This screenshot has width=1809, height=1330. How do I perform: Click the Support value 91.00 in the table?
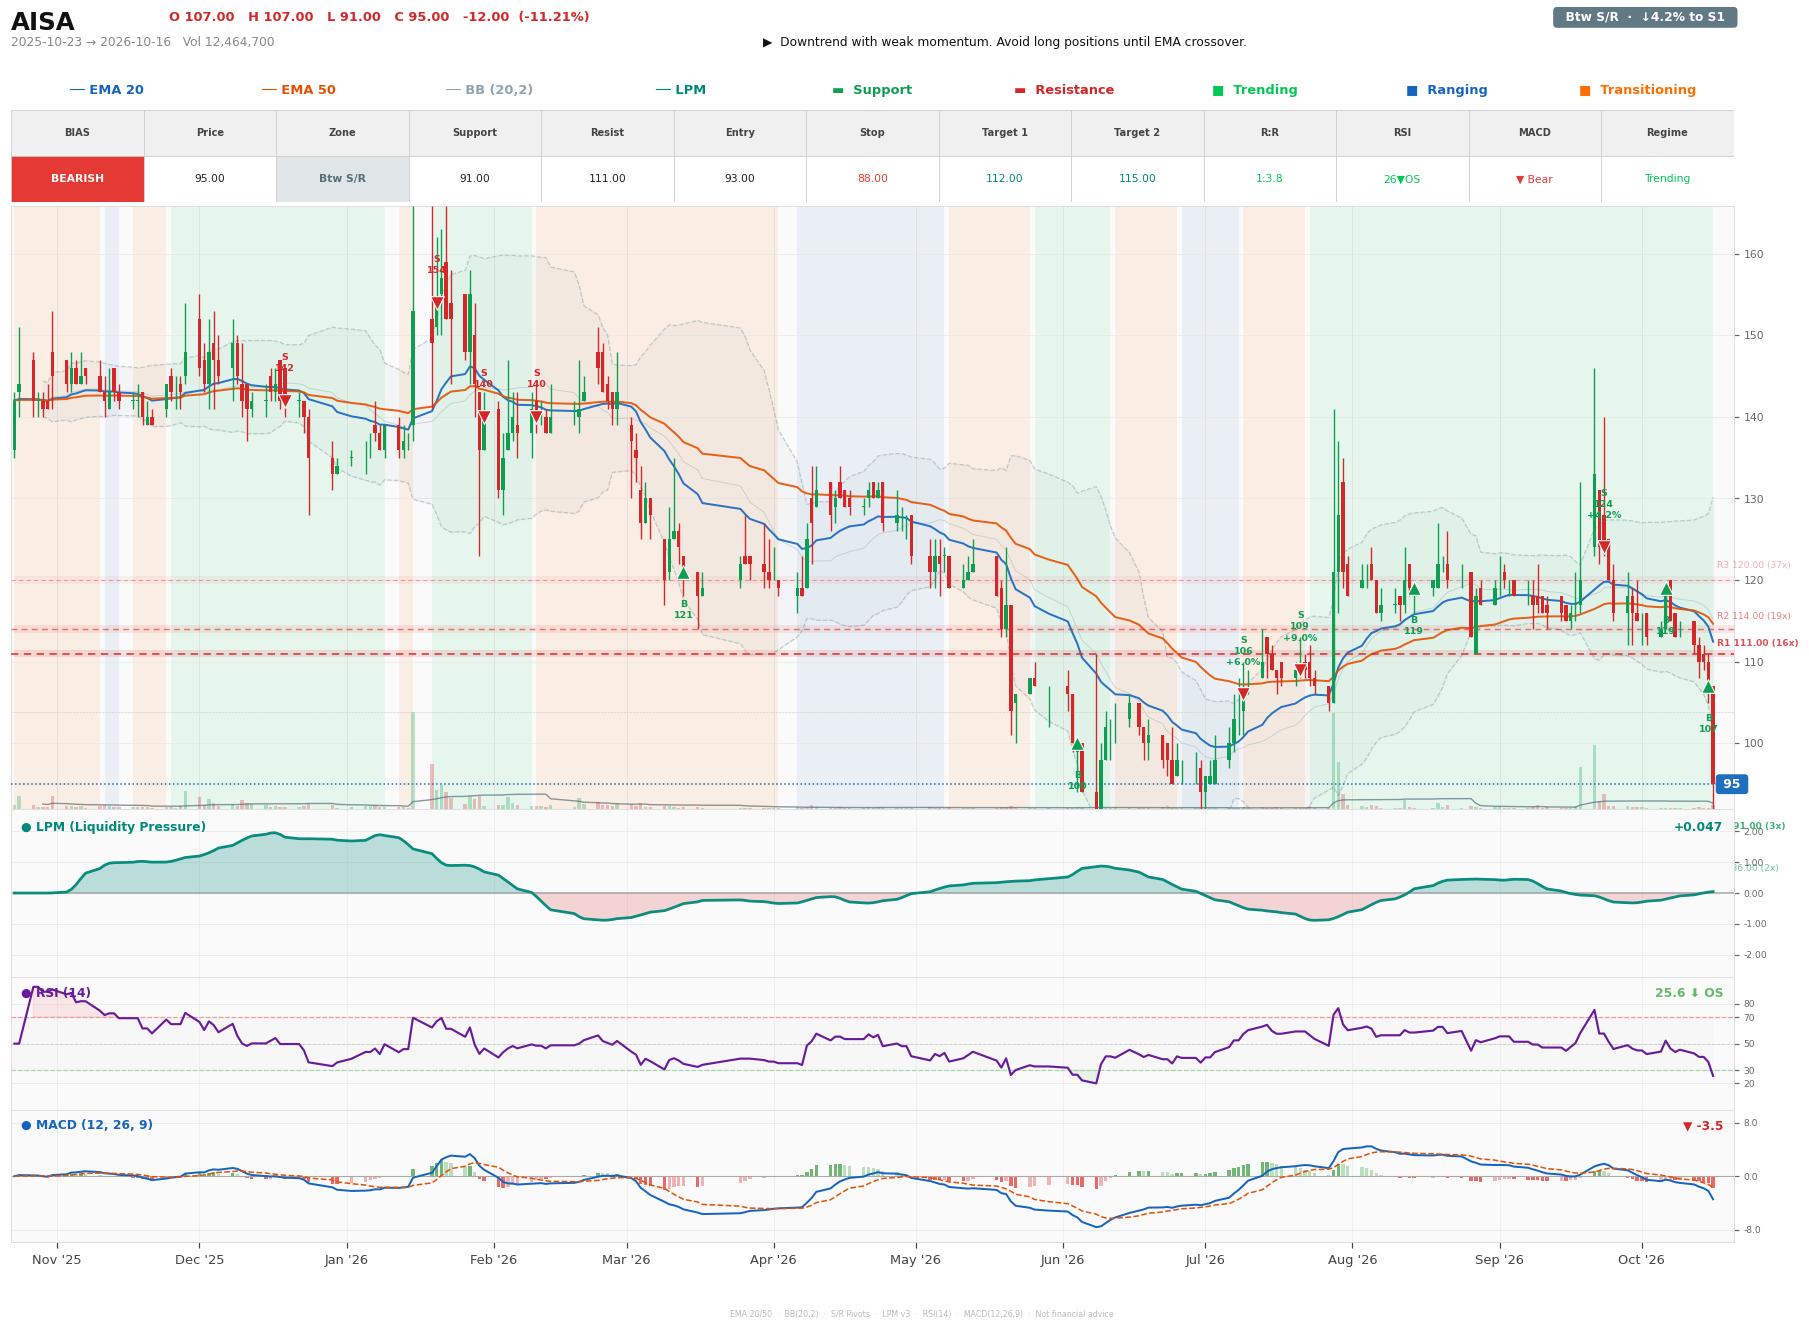(x=475, y=179)
